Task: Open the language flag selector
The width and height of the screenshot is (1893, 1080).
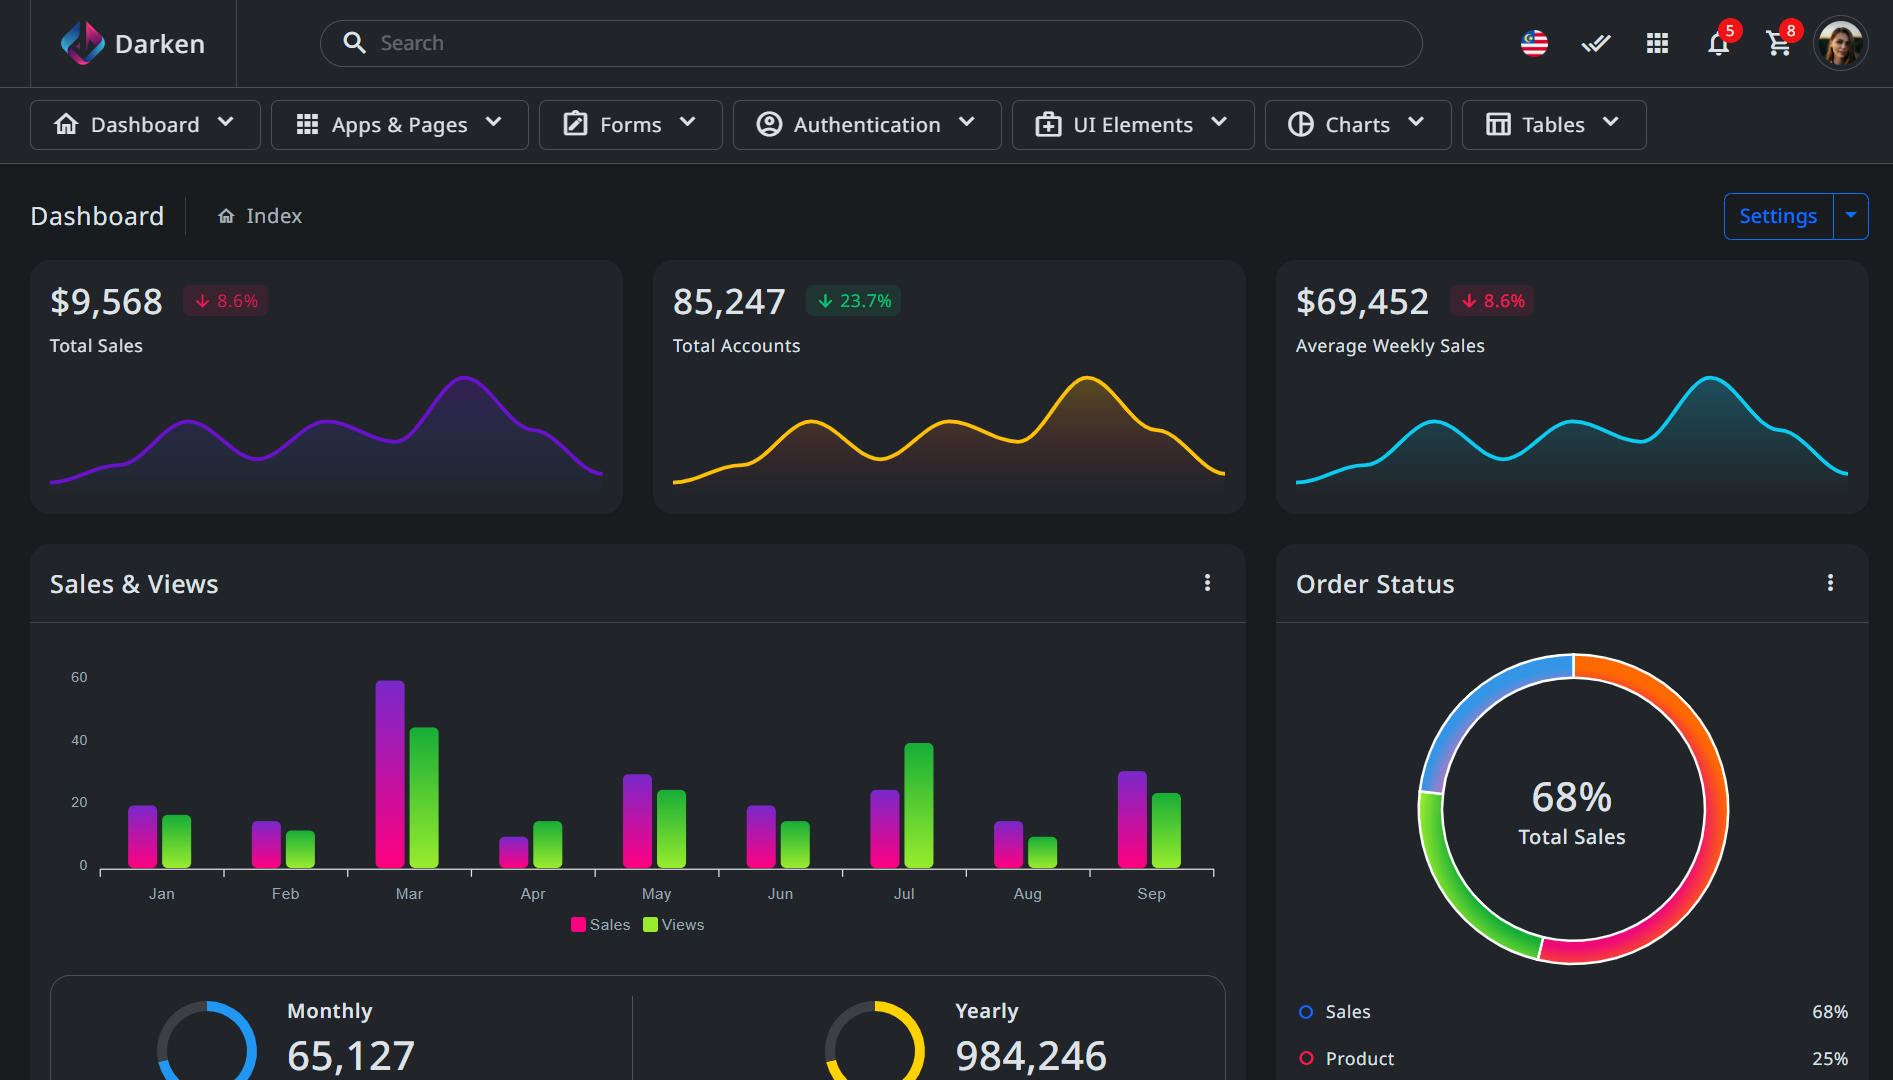Action: pos(1534,43)
